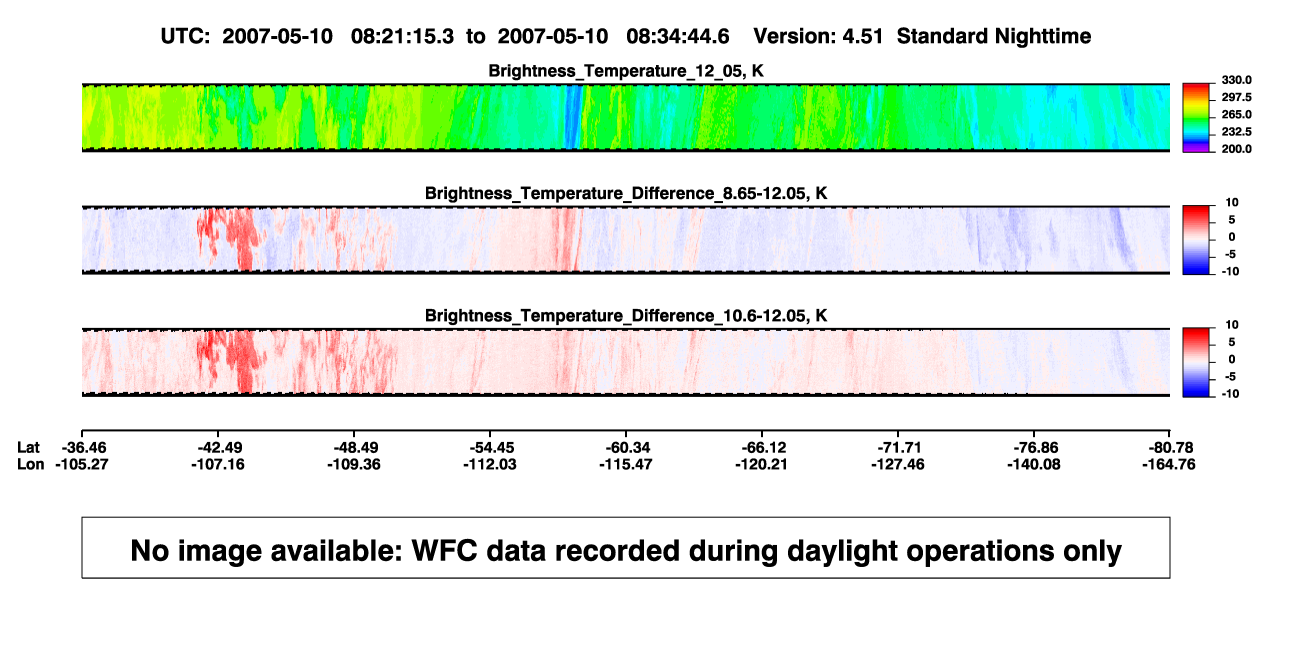Click the Lat axis label

coord(30,447)
